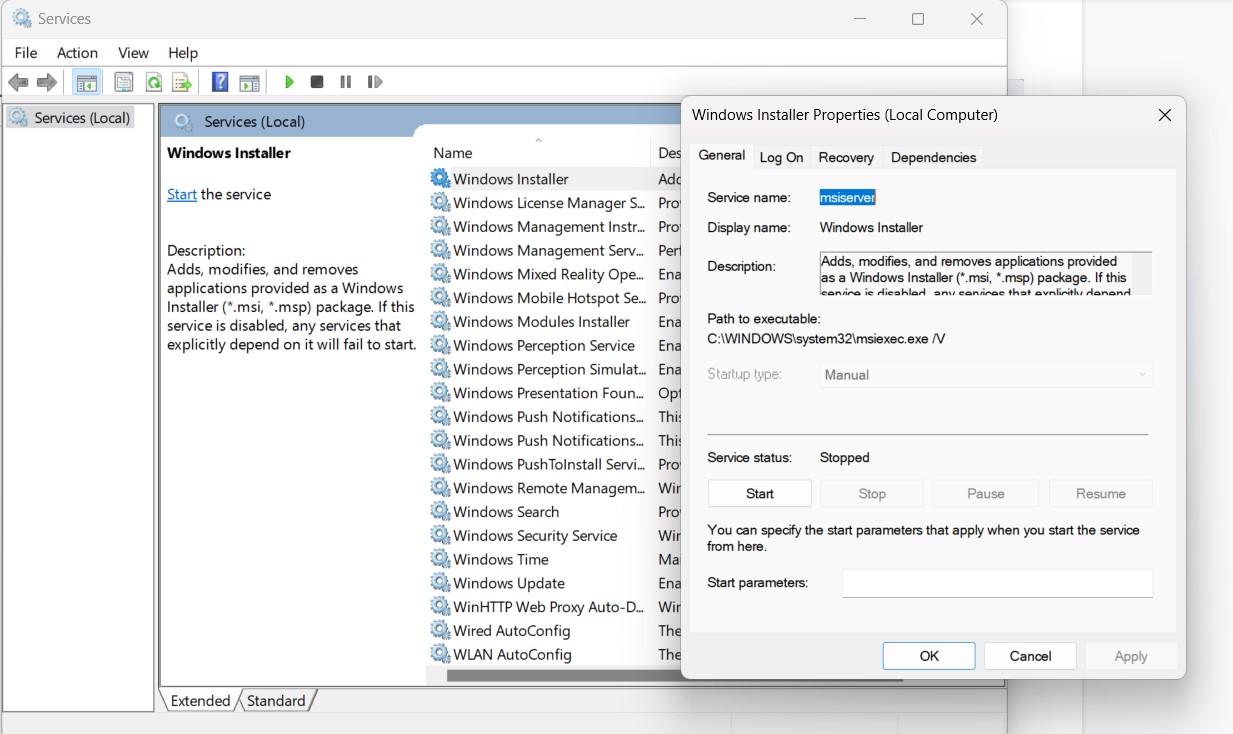Switch to the Standard view tab
This screenshot has width=1233, height=734.
276,700
